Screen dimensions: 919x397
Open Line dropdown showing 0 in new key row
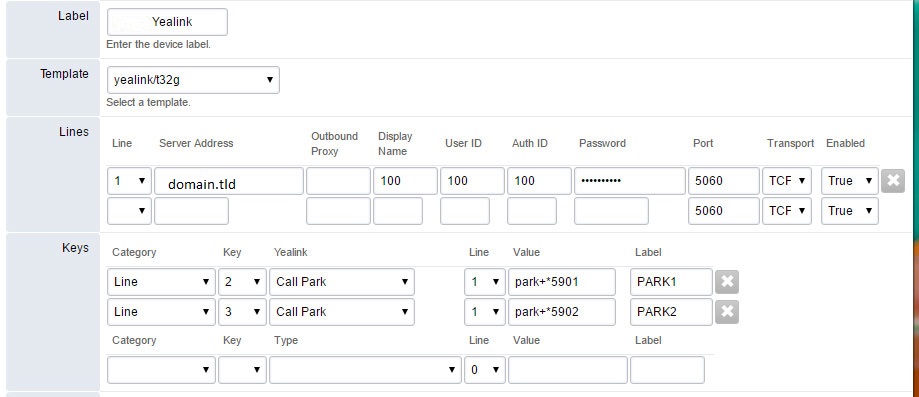coord(485,370)
